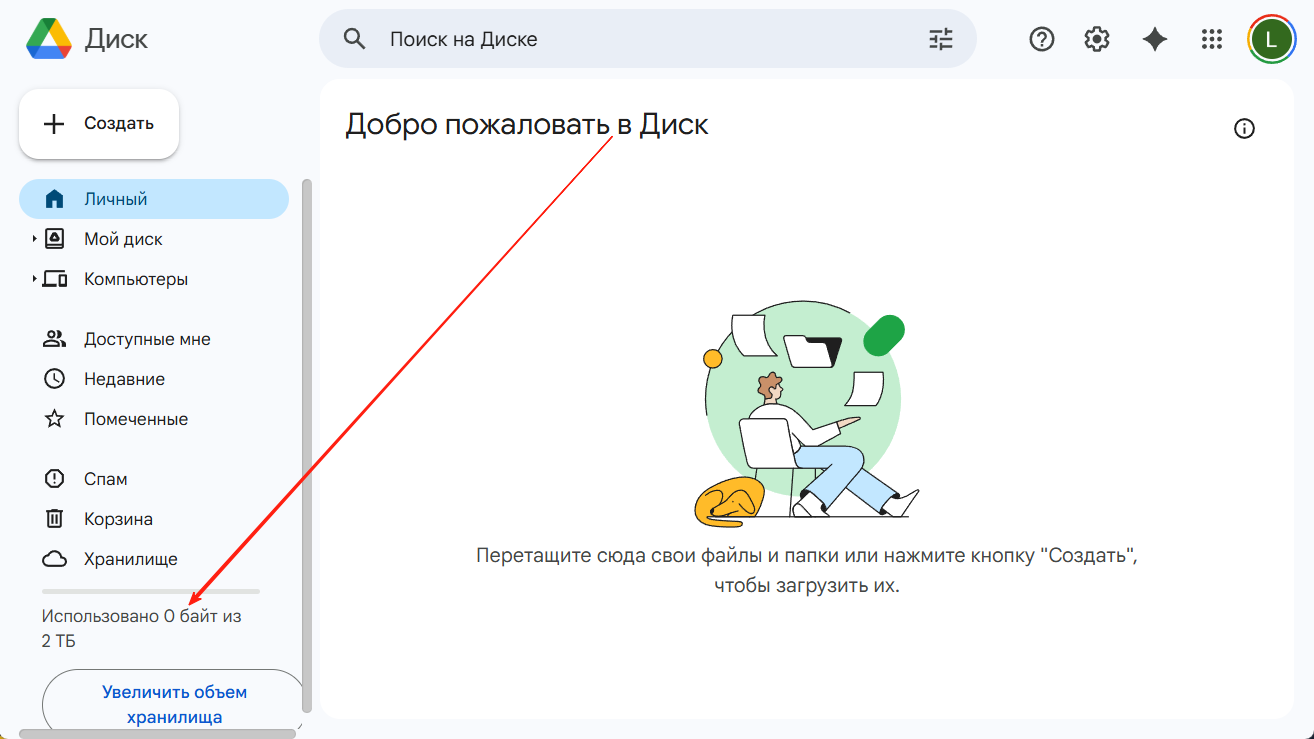1314x739 pixels.
Task: Open the Settings gear menu
Action: 1097,39
